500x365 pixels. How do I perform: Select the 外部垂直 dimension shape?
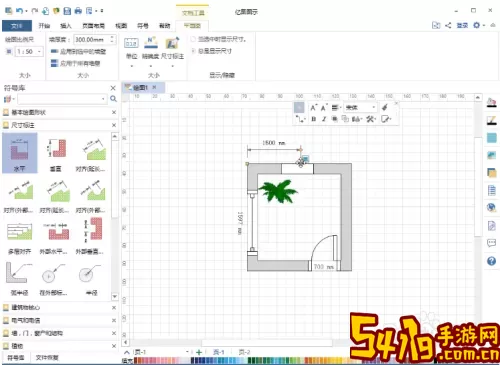pos(90,236)
